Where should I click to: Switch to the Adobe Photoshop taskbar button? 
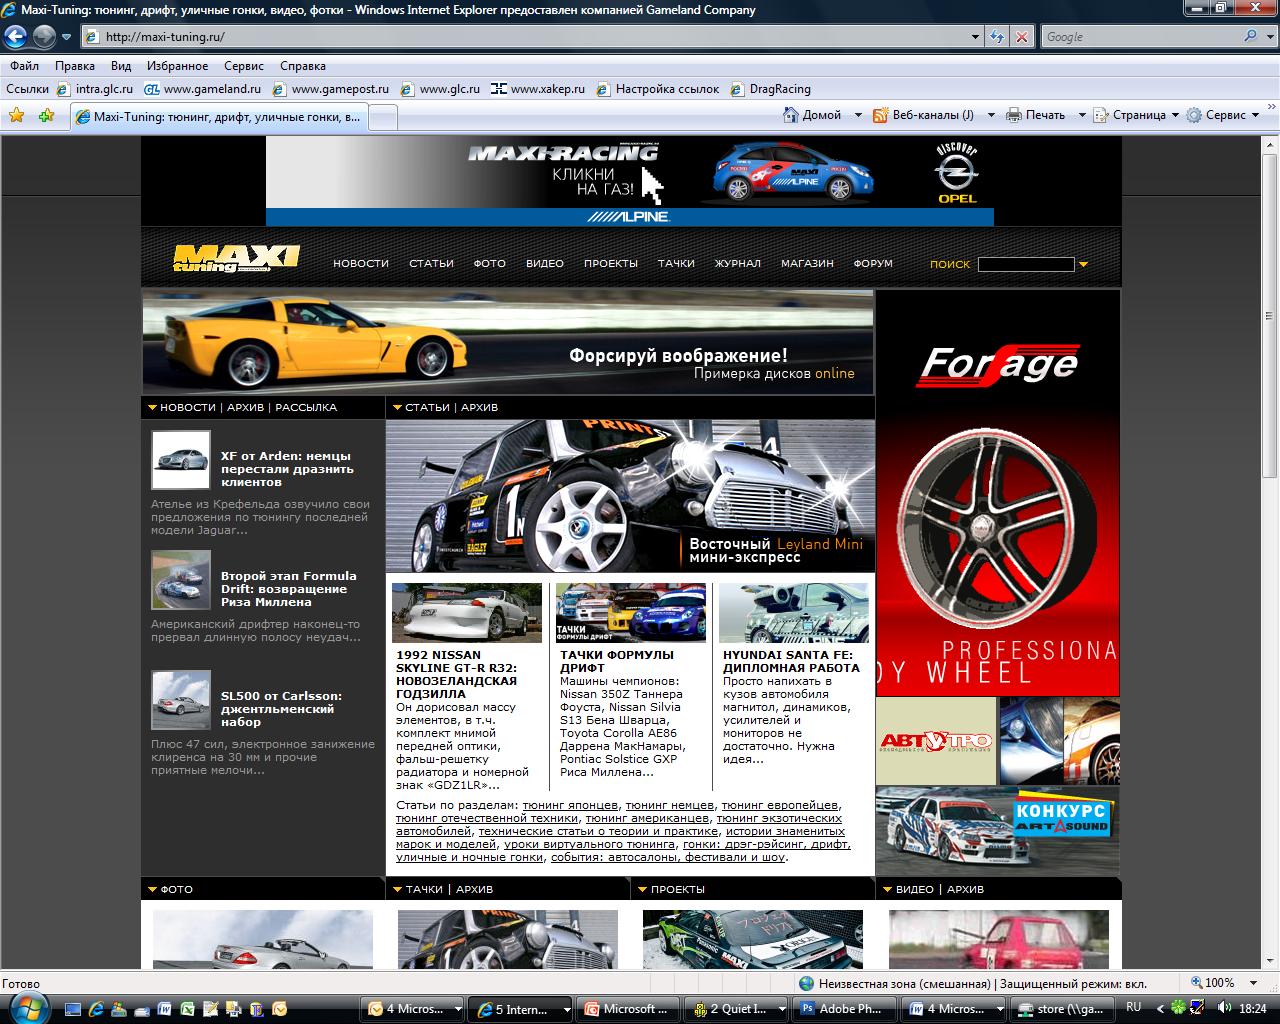coord(841,1009)
